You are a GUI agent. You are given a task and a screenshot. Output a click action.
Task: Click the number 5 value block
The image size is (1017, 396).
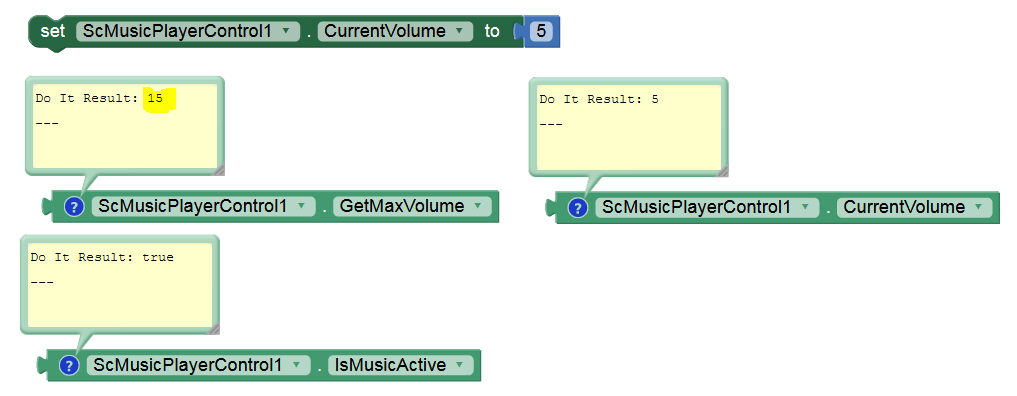click(540, 31)
